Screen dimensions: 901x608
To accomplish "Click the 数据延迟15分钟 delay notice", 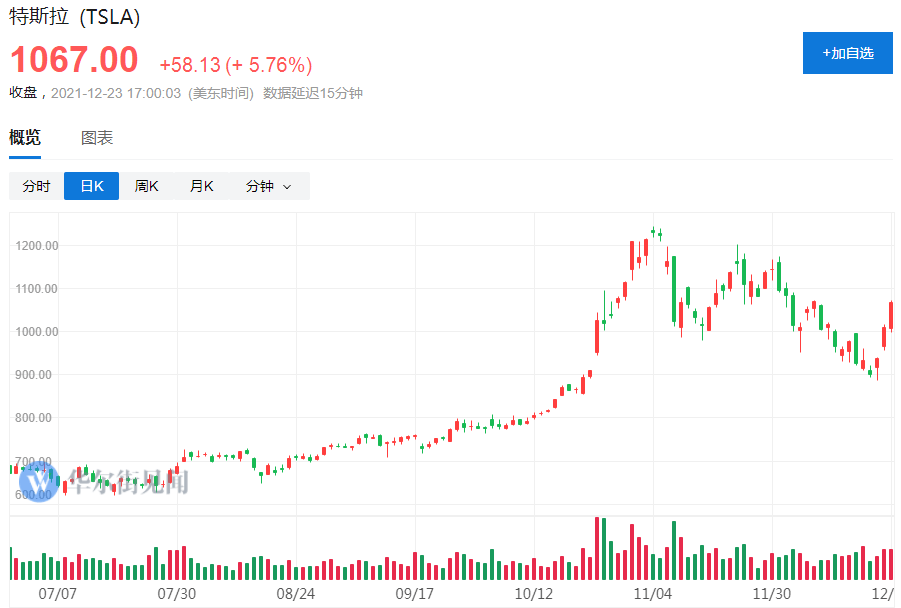I will 314,92.
